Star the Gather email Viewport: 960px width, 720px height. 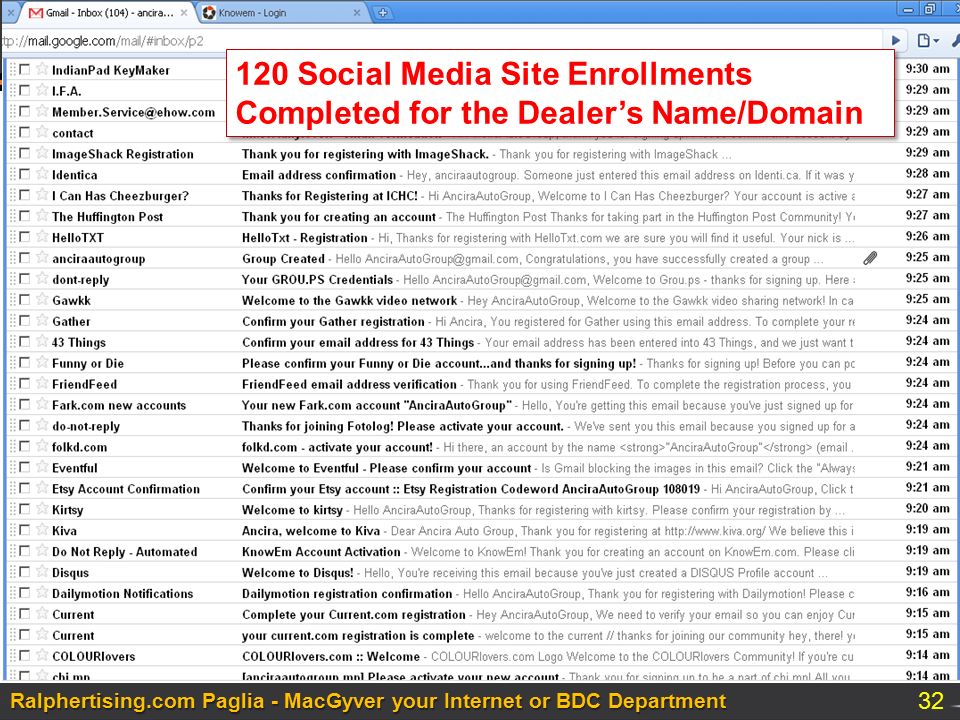(42, 320)
